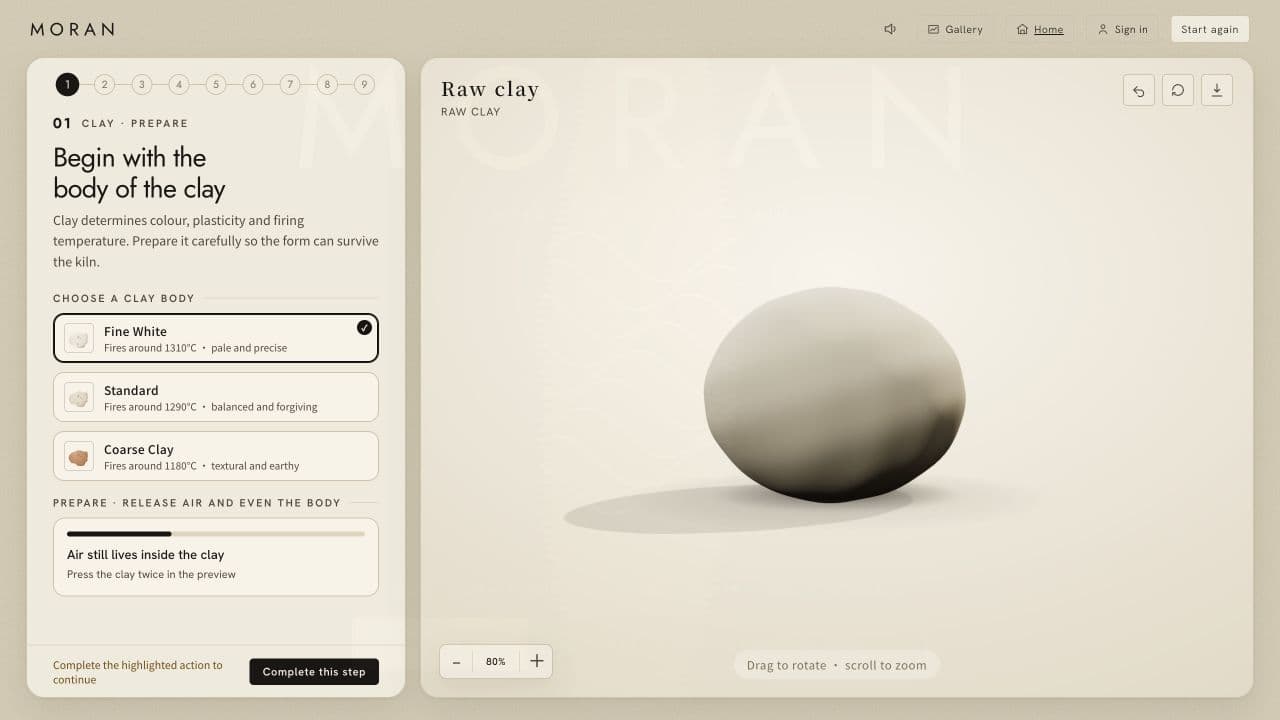Click 'Press the clay twice in the preview'
This screenshot has height=720, width=1280.
151,574
